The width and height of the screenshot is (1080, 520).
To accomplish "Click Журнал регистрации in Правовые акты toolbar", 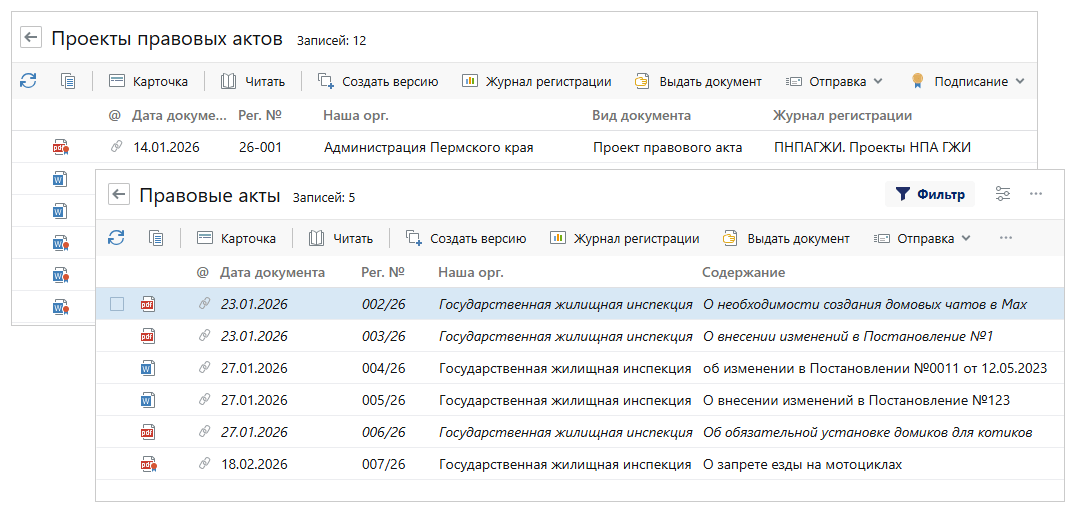I will (624, 238).
